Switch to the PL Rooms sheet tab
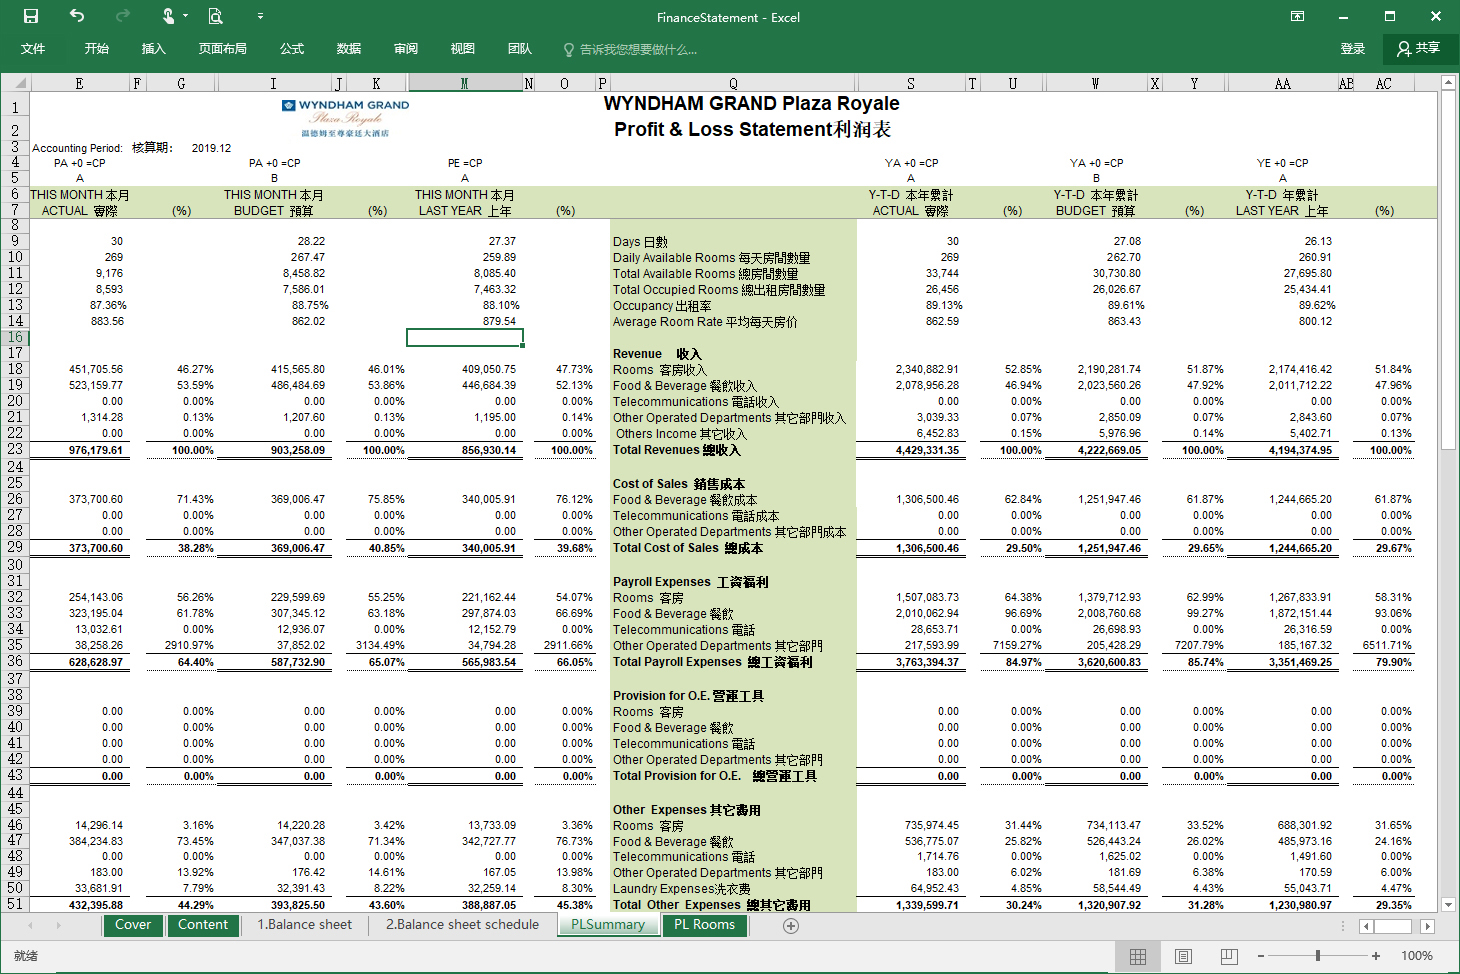The width and height of the screenshot is (1460, 974). coord(704,925)
